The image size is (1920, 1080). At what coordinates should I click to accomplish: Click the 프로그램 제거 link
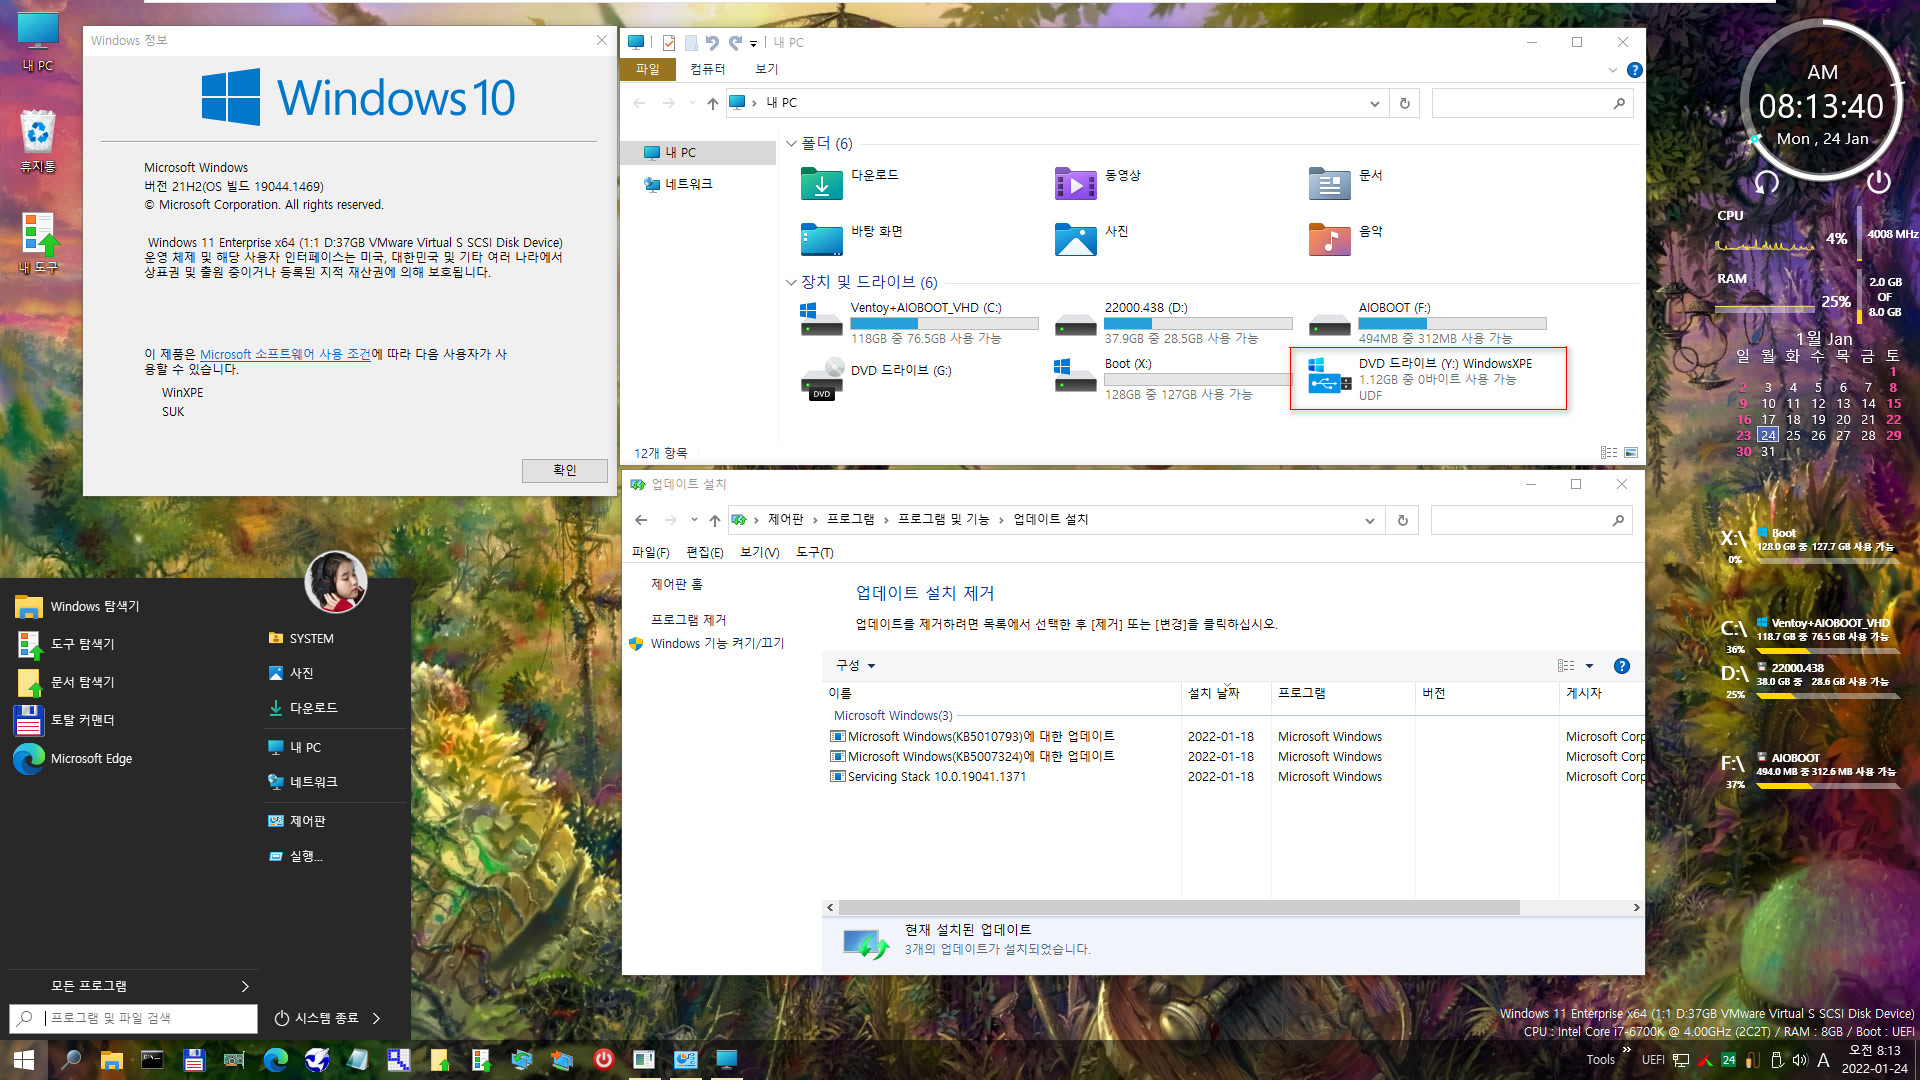click(689, 620)
